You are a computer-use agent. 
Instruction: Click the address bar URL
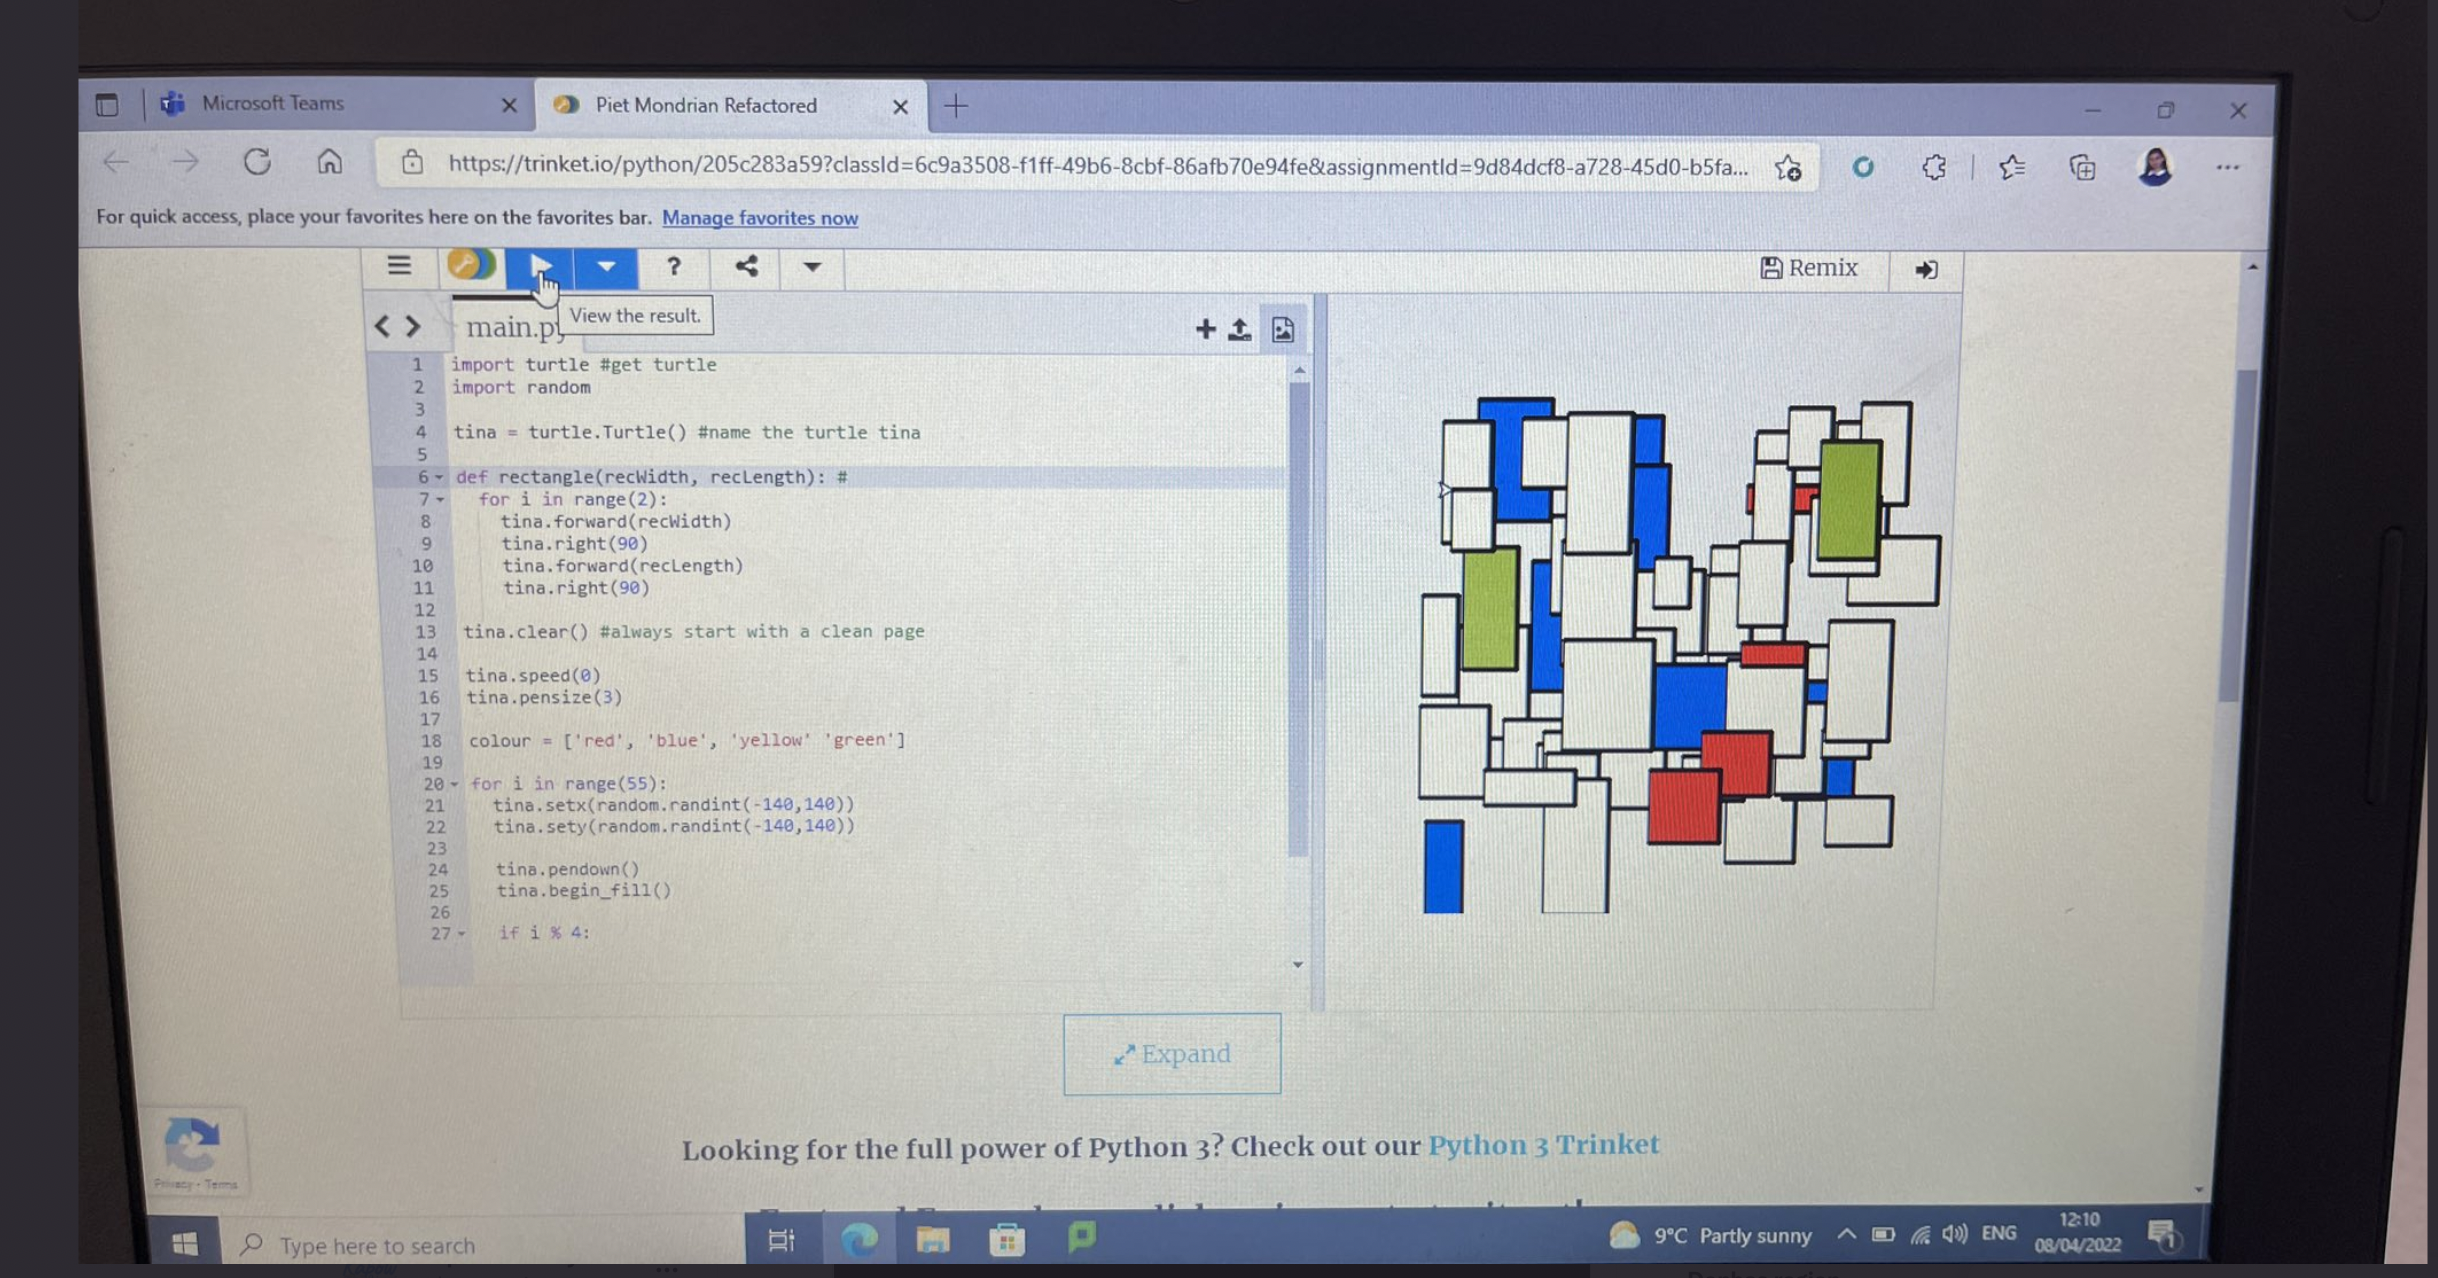coord(1097,165)
